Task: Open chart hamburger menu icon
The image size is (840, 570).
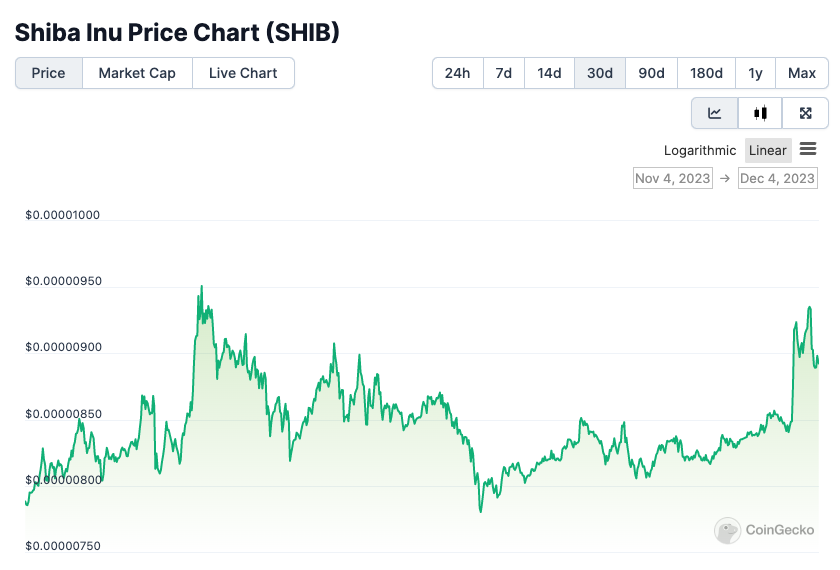Action: (x=808, y=150)
